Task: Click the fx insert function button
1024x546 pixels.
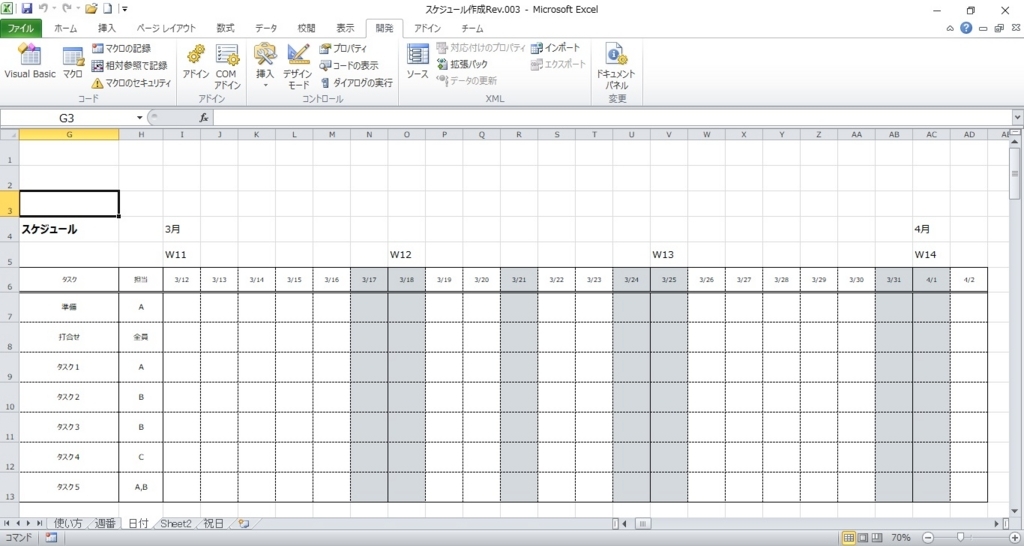Action: 204,118
